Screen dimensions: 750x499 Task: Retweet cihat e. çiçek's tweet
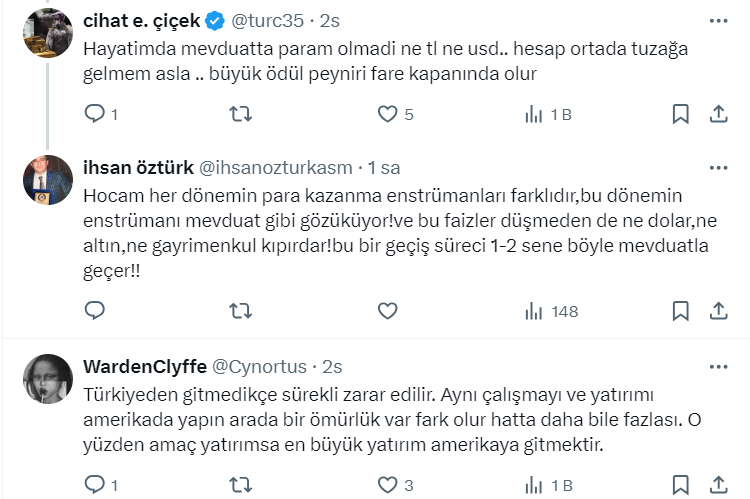(241, 114)
